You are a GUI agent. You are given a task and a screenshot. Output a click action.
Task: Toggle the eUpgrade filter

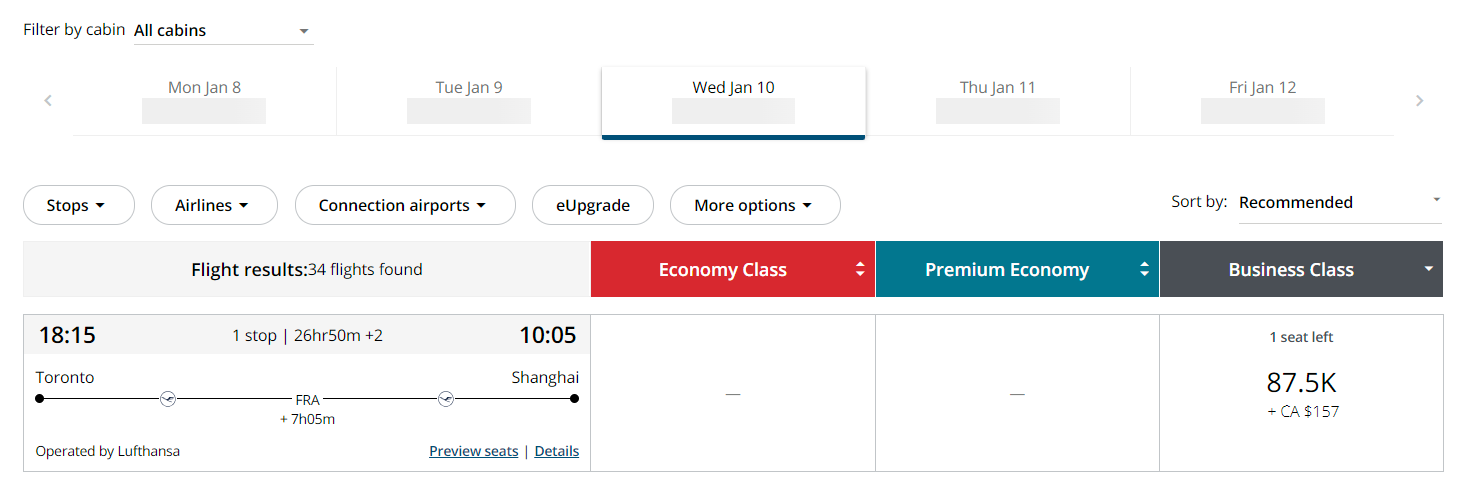point(593,205)
